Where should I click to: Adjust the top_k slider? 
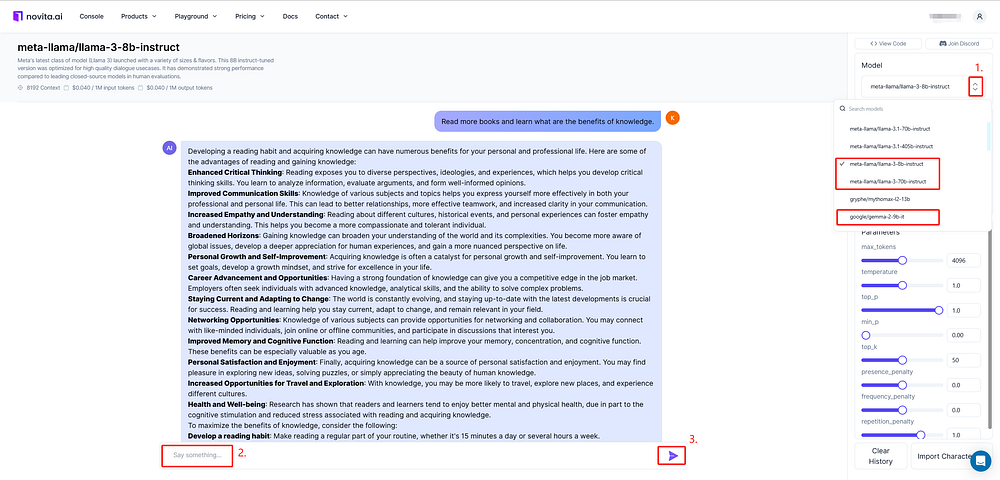pyautogui.click(x=902, y=360)
